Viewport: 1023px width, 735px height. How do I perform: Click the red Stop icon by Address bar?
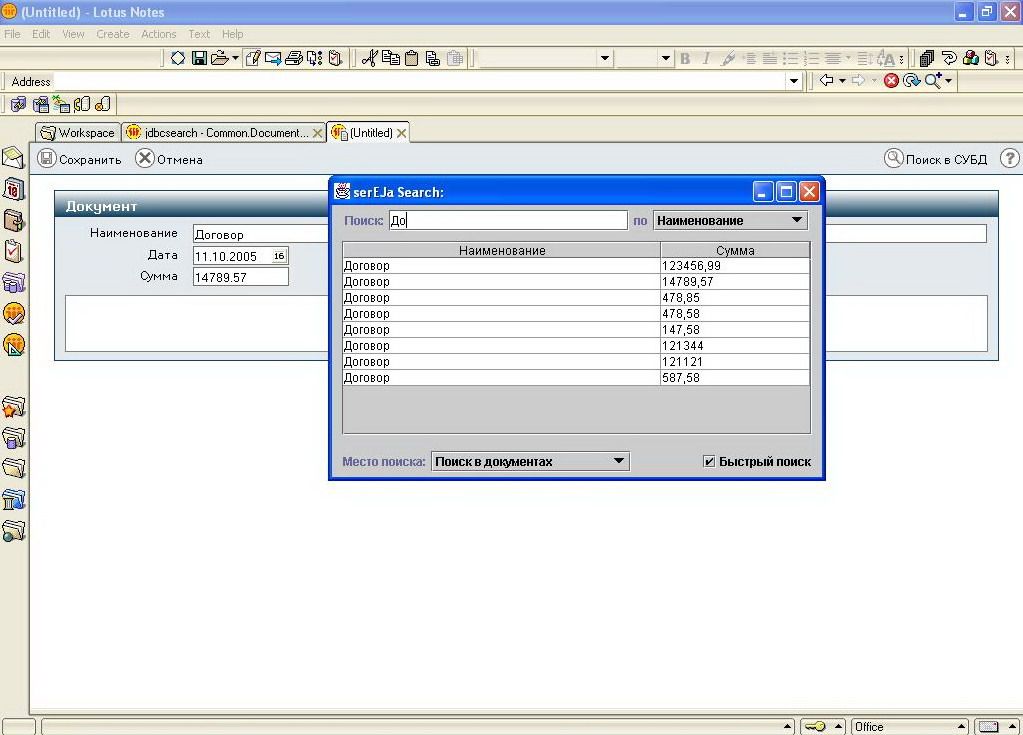[891, 81]
